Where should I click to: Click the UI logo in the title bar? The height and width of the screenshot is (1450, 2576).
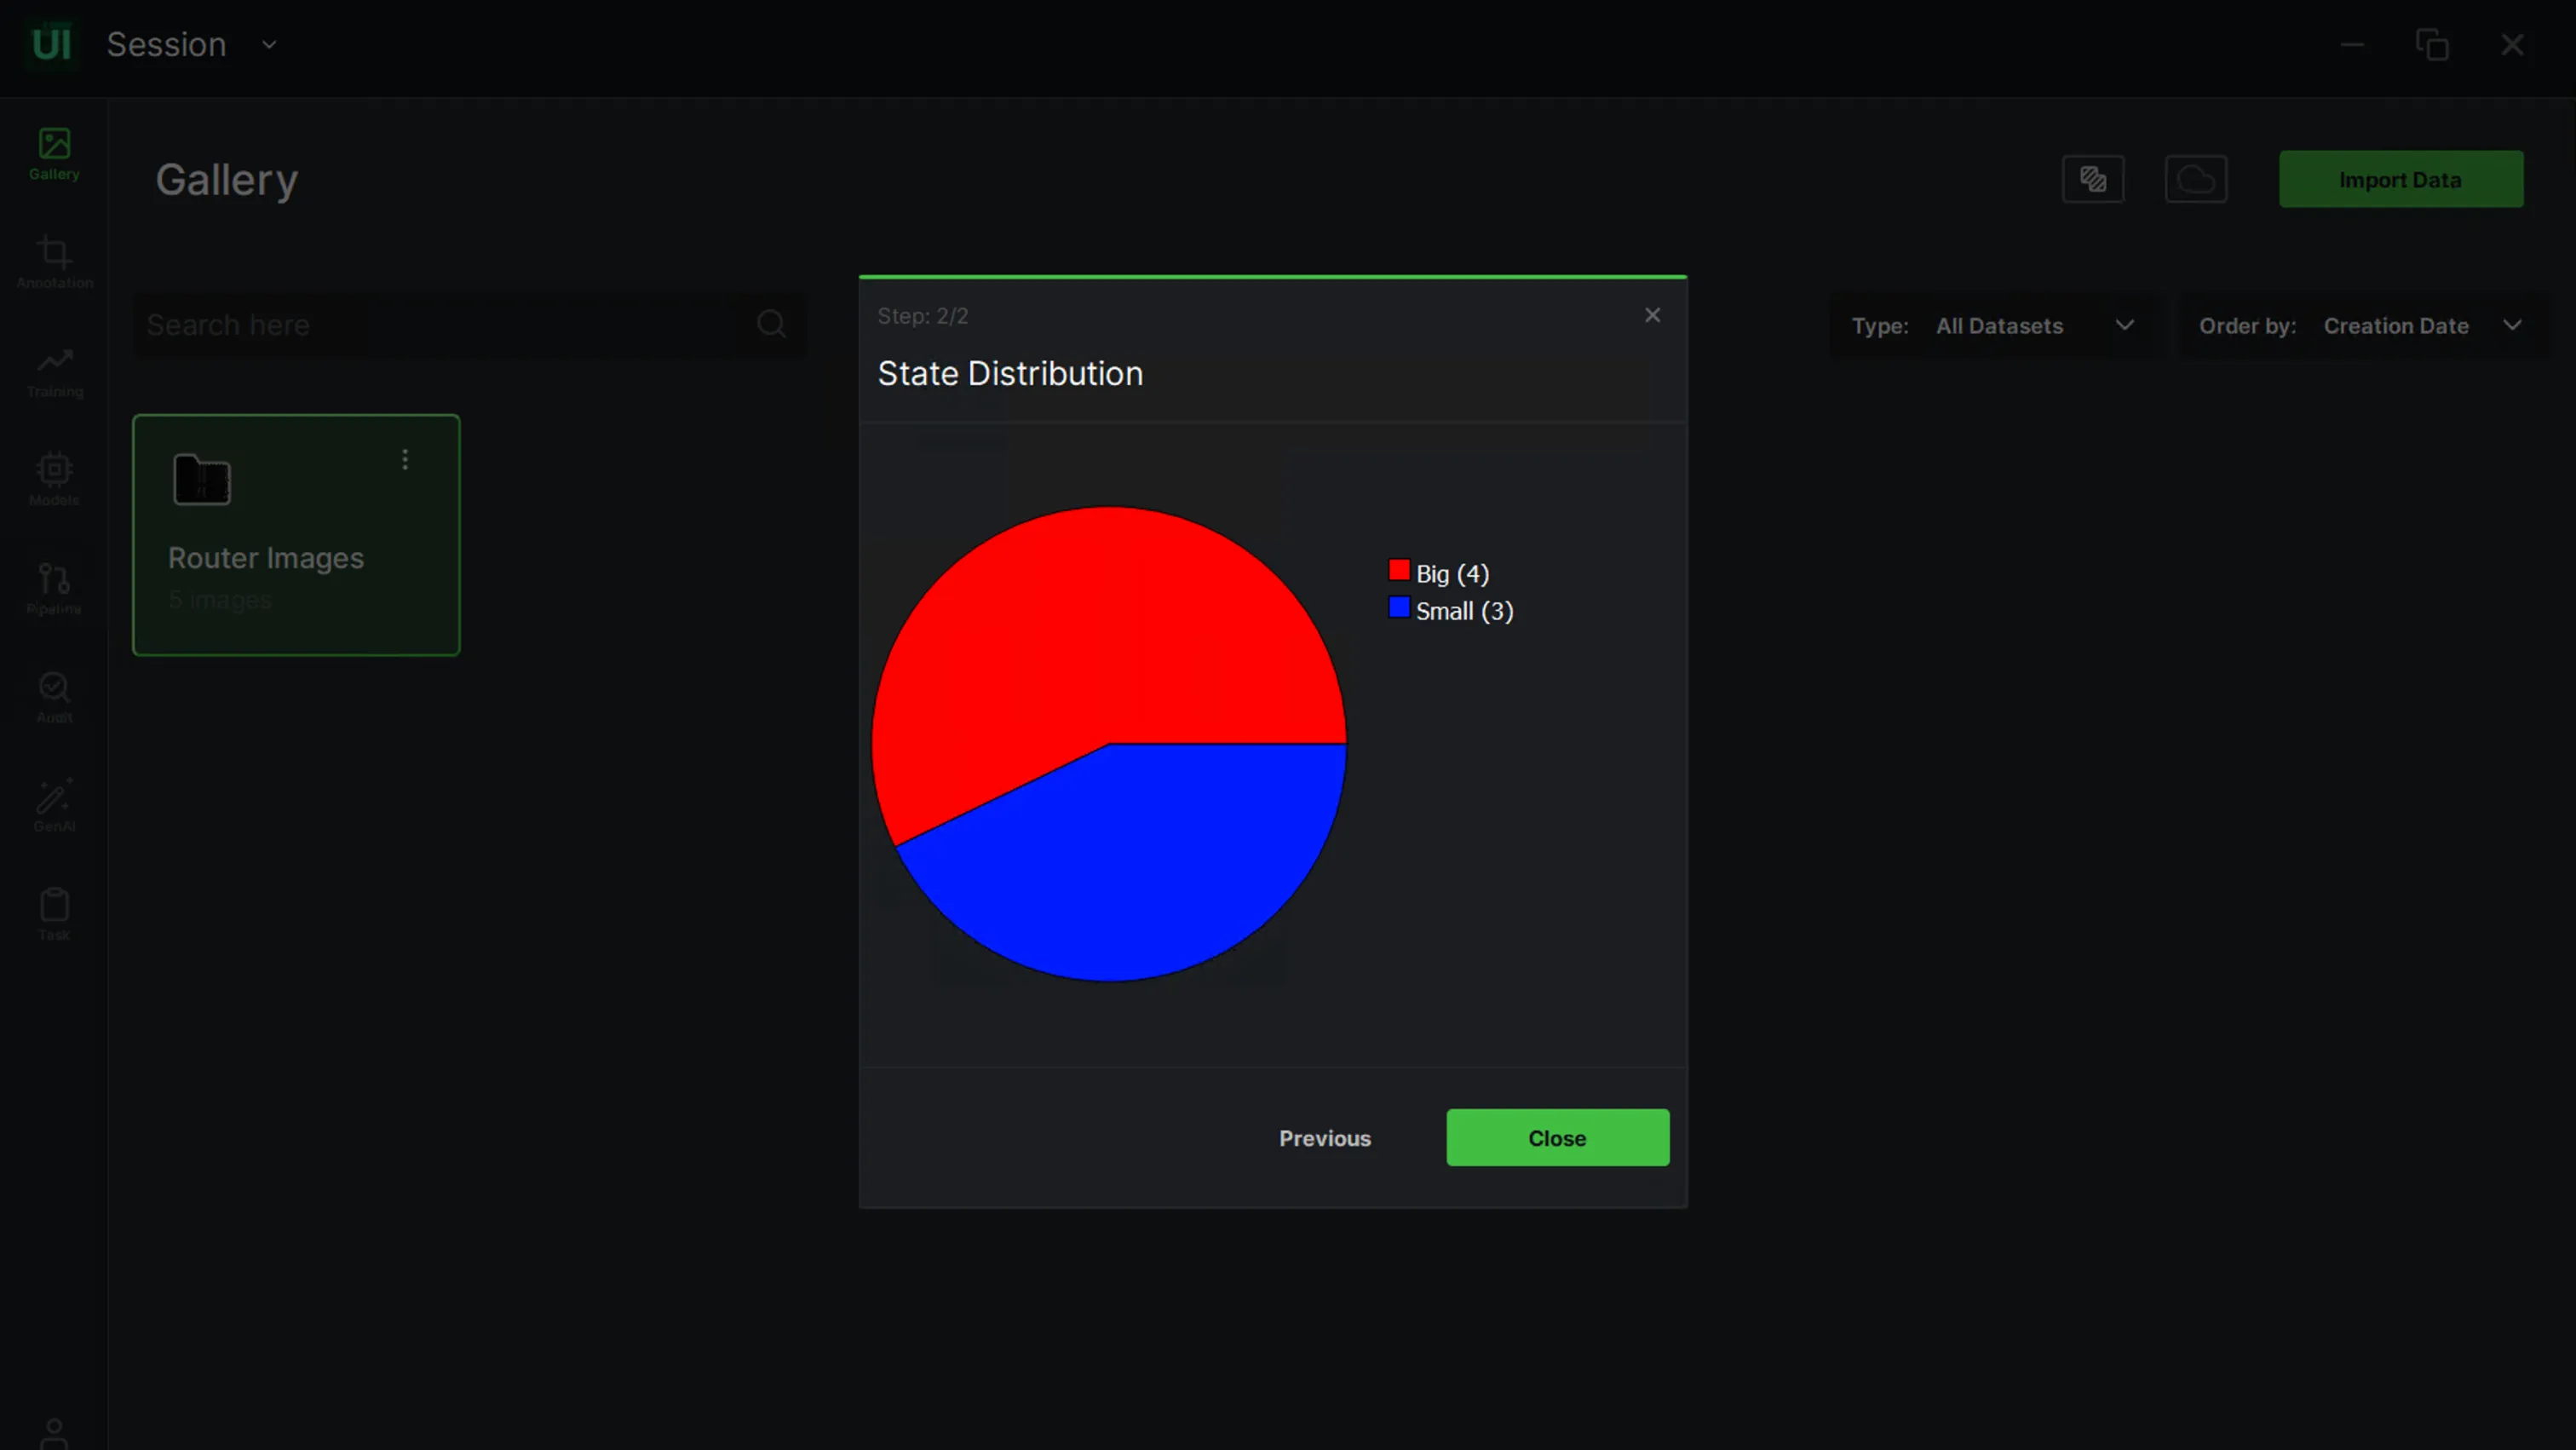[51, 44]
